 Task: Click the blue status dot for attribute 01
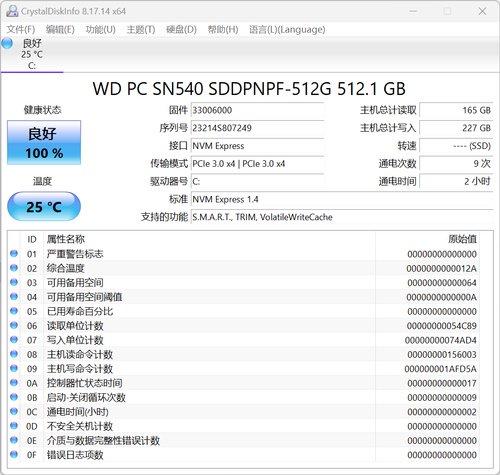[14, 253]
